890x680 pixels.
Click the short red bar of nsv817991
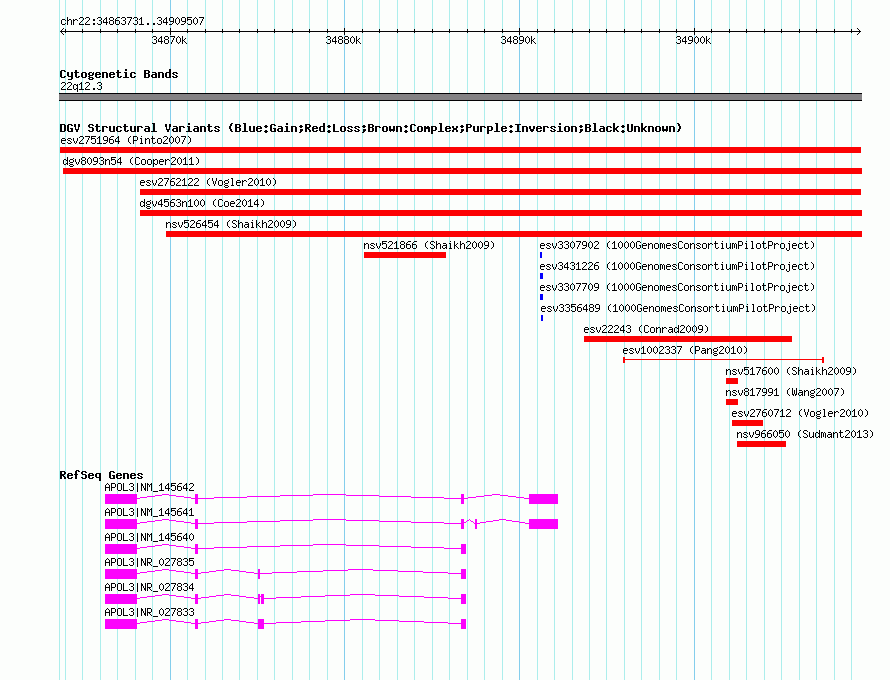(x=732, y=402)
